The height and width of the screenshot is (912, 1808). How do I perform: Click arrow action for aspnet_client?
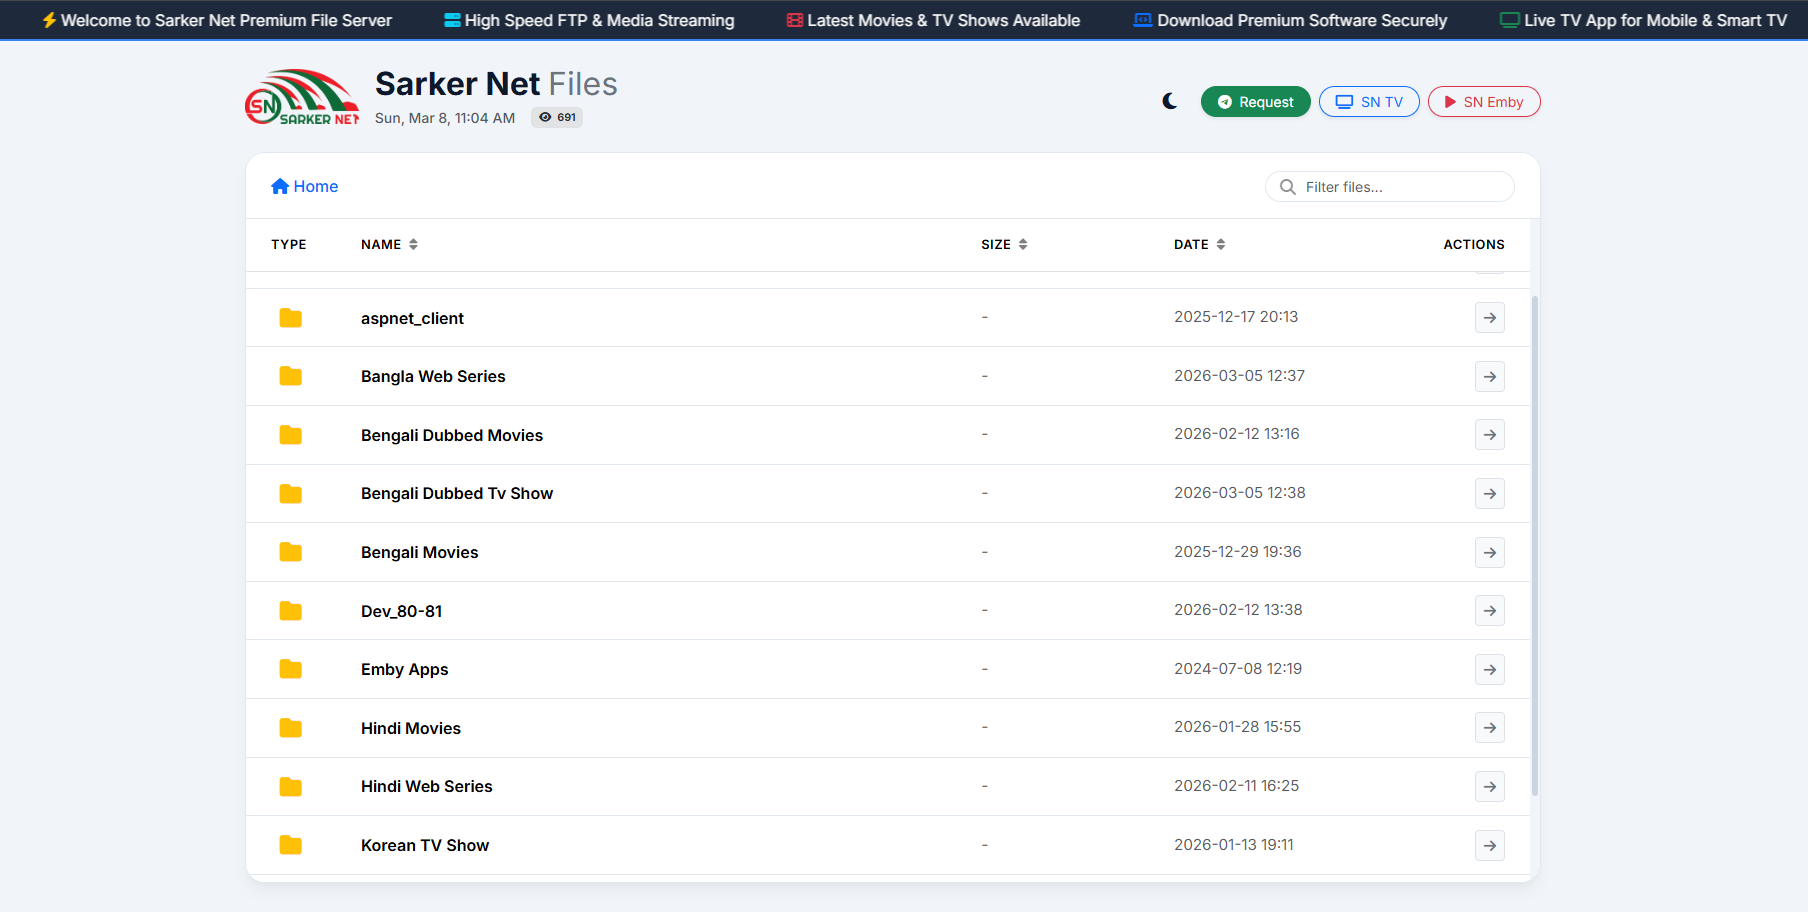[1490, 317]
